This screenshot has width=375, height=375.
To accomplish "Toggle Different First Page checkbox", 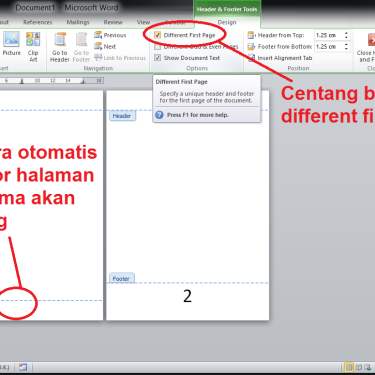I will pos(157,35).
